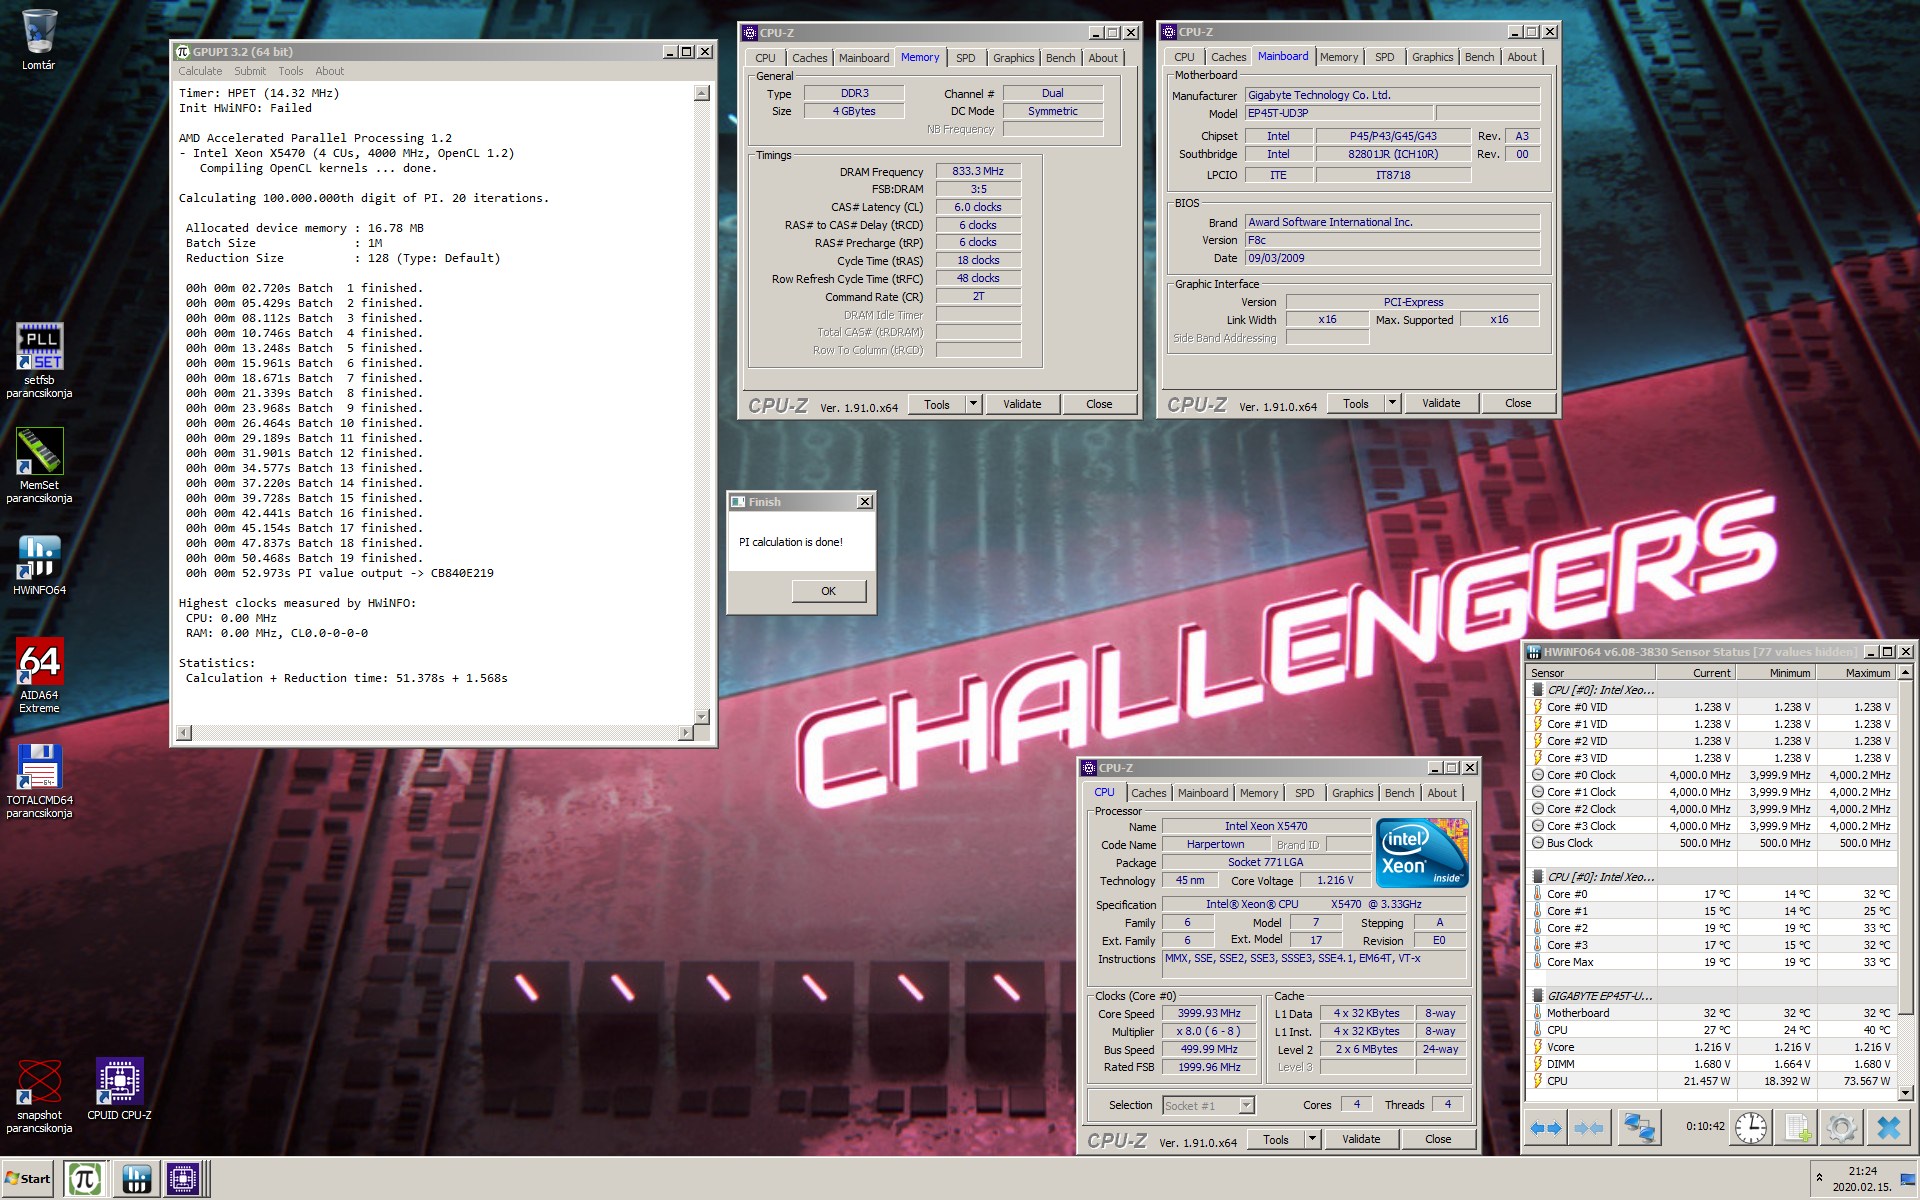The image size is (1920, 1200).
Task: Select CPU tab in CPU-Z Memory window
Action: click(765, 58)
